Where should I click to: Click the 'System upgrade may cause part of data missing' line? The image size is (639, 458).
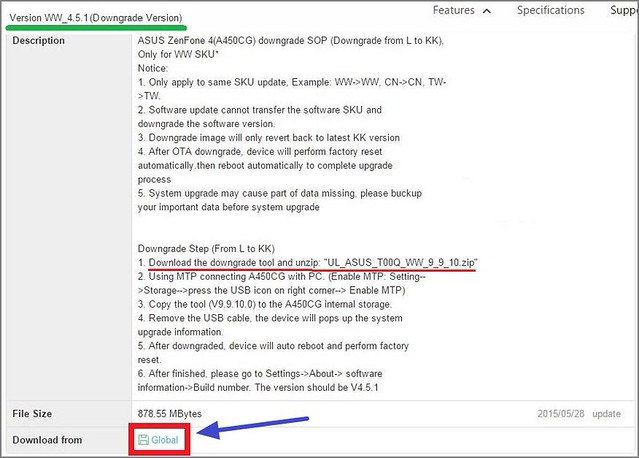(x=280, y=193)
